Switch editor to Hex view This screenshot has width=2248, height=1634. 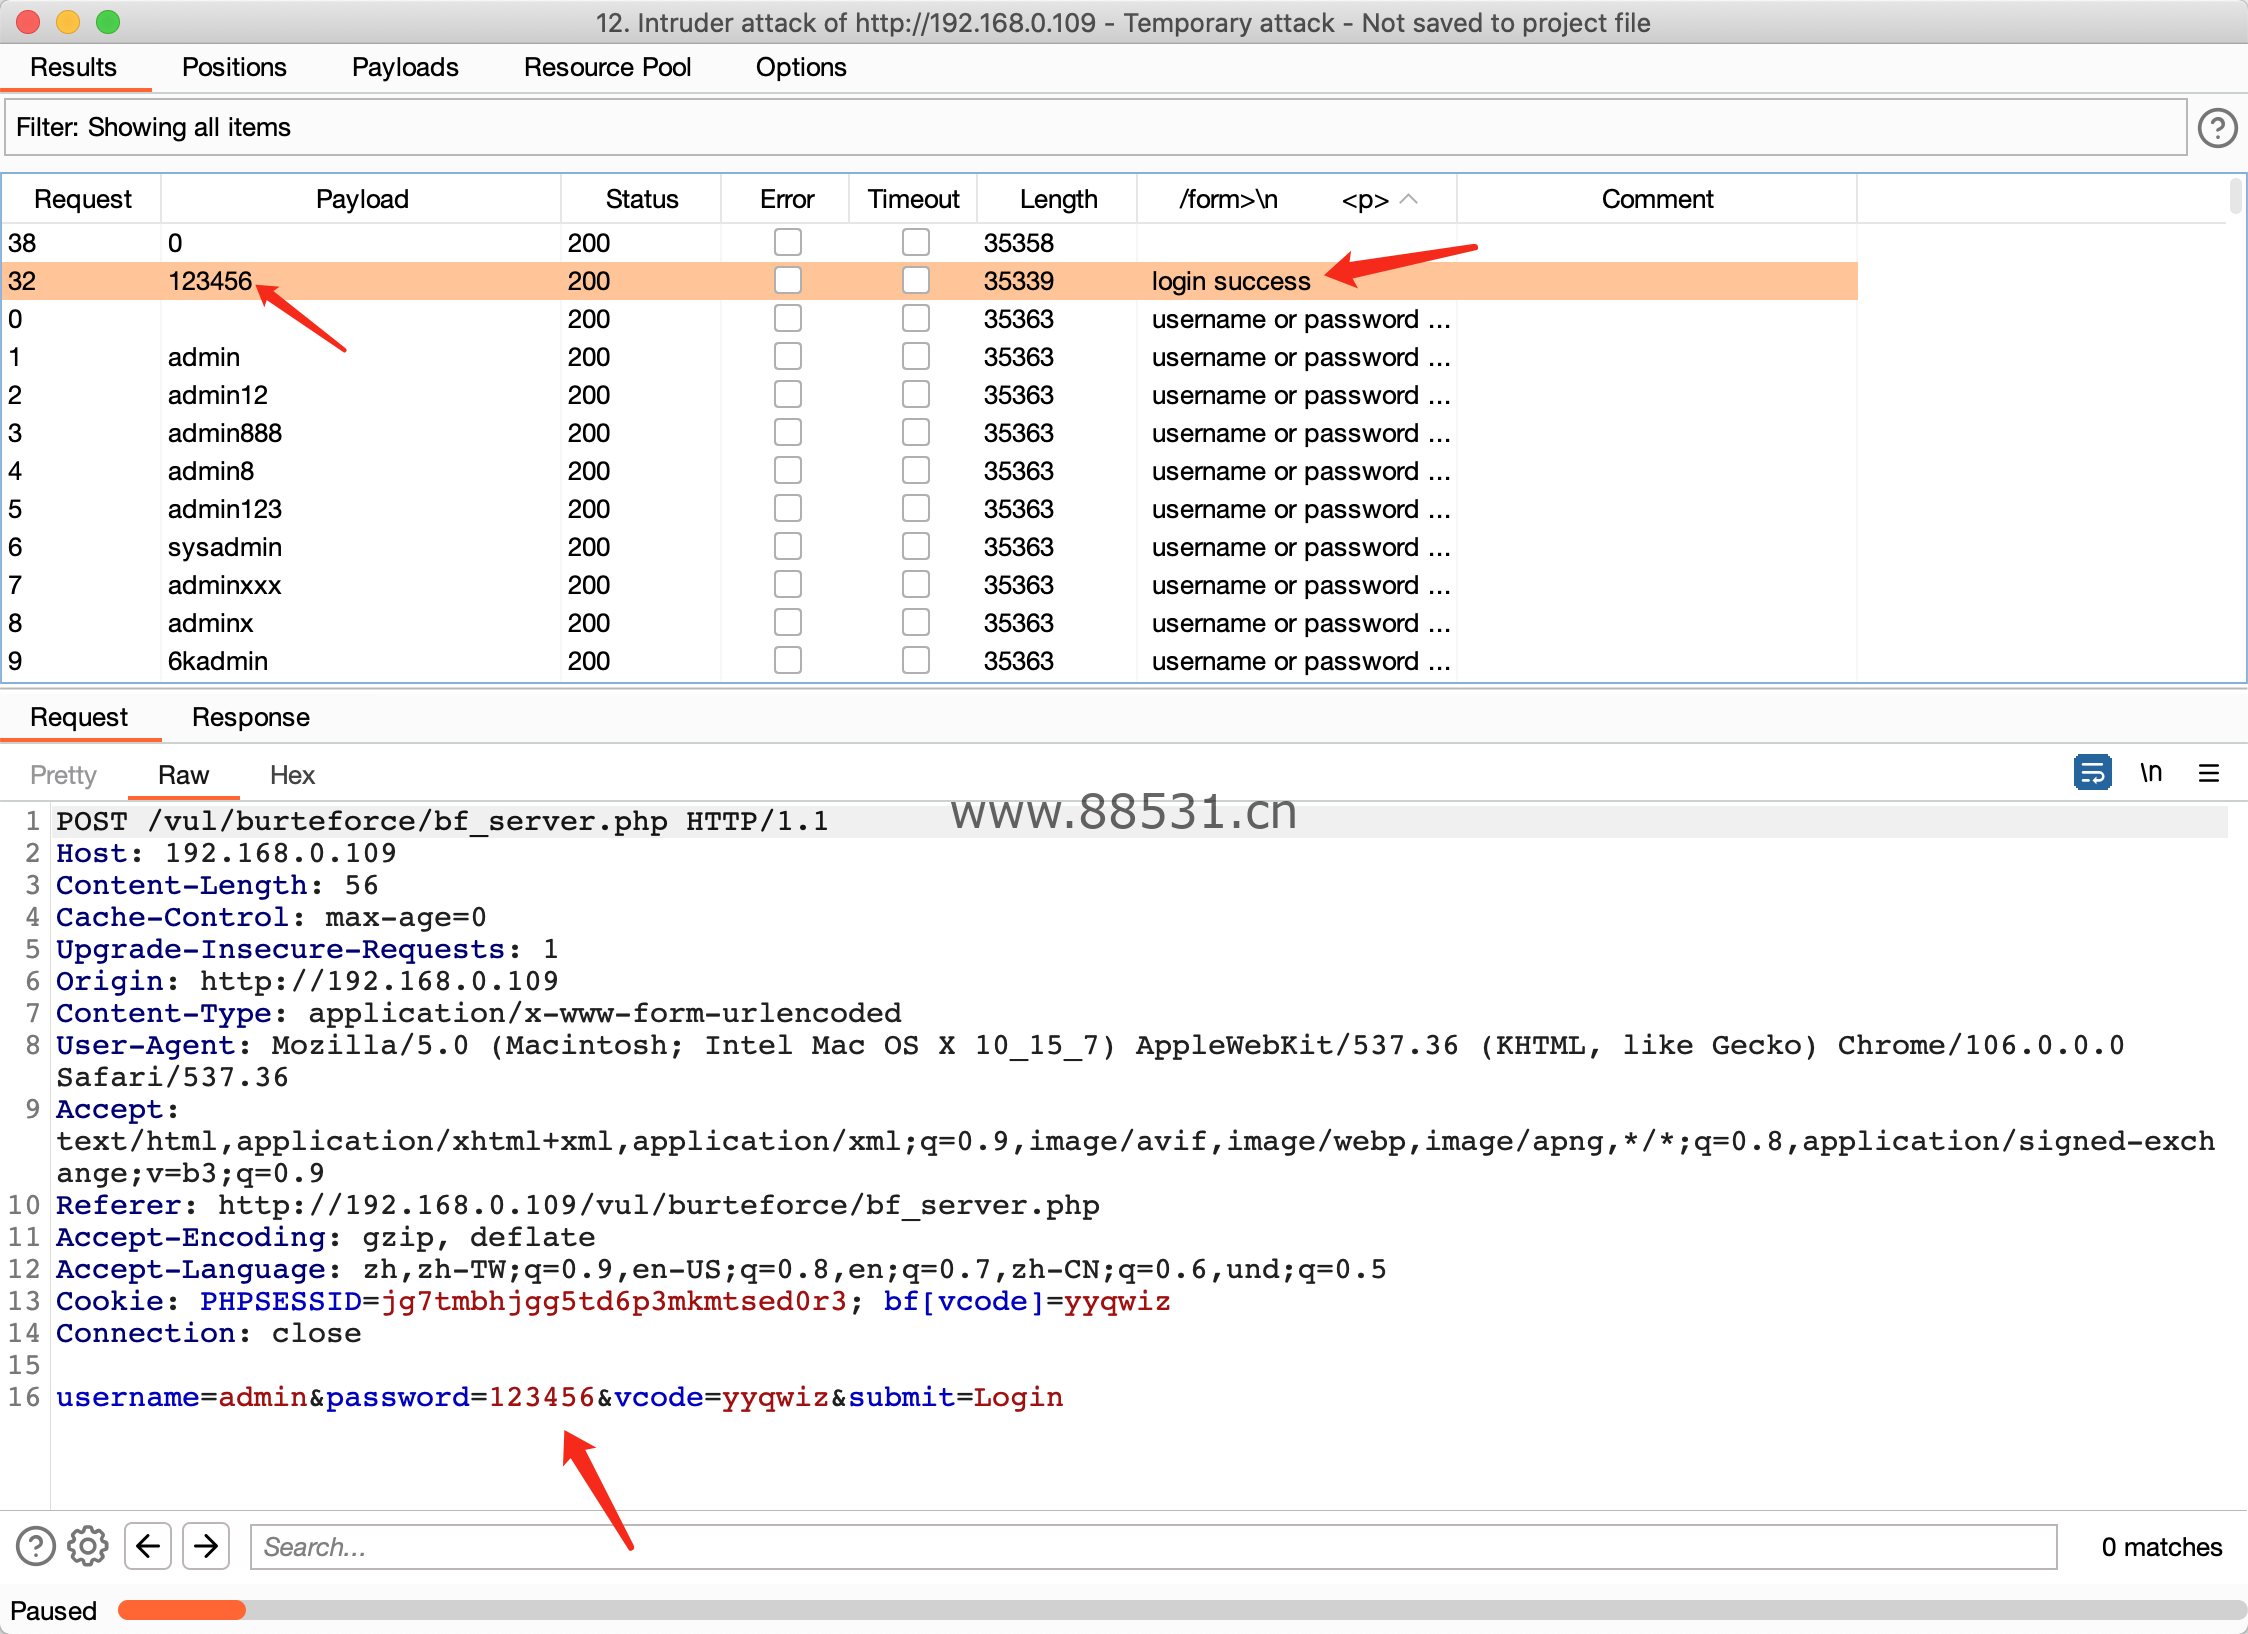pyautogui.click(x=292, y=775)
